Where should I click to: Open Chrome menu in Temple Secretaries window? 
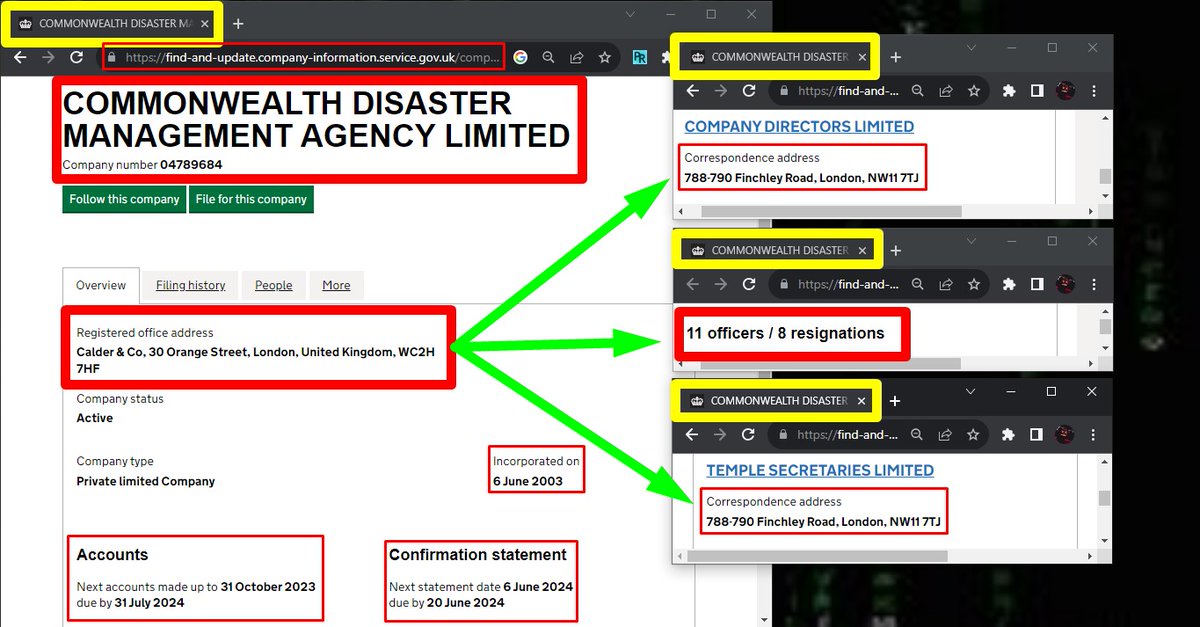1094,435
